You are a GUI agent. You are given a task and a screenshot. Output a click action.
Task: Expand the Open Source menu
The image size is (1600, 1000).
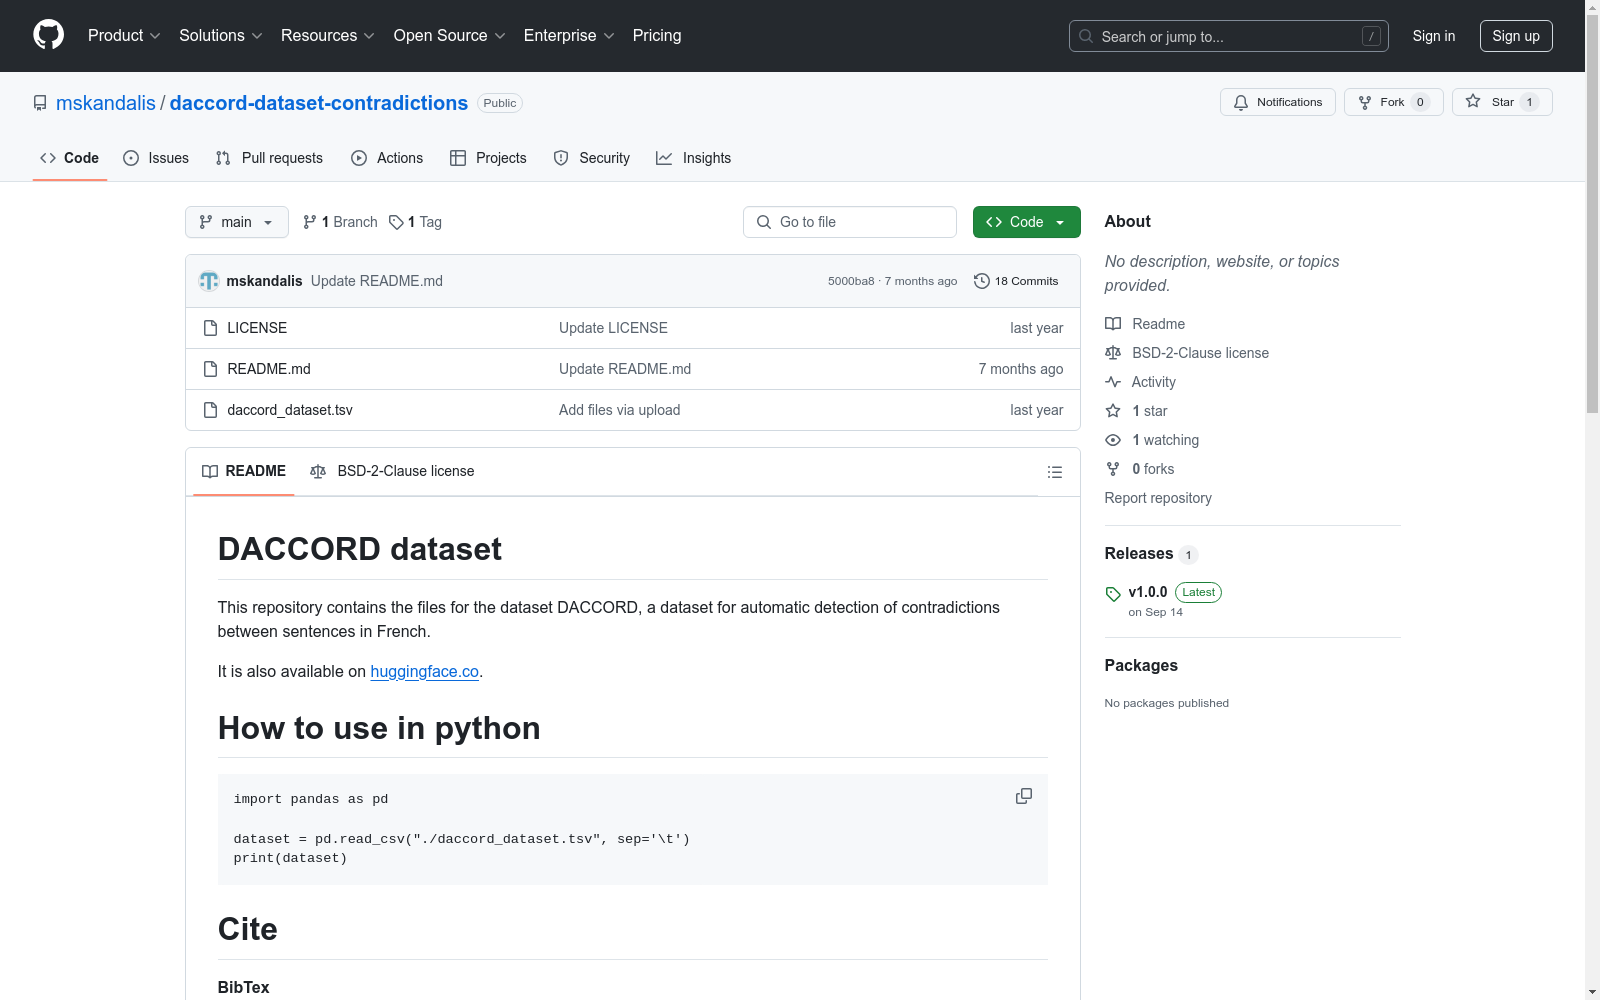pos(450,35)
